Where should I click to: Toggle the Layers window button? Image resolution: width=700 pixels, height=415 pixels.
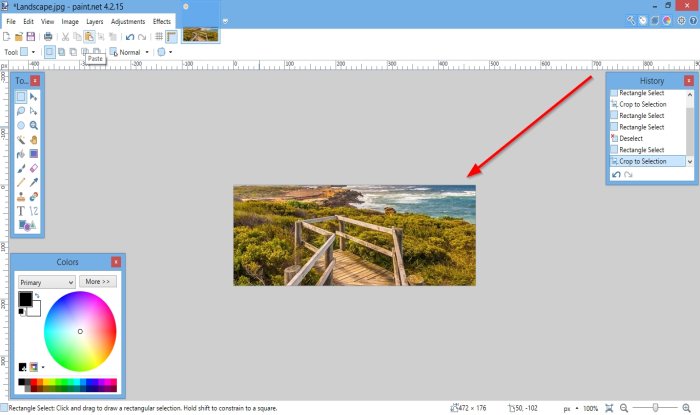click(x=654, y=21)
